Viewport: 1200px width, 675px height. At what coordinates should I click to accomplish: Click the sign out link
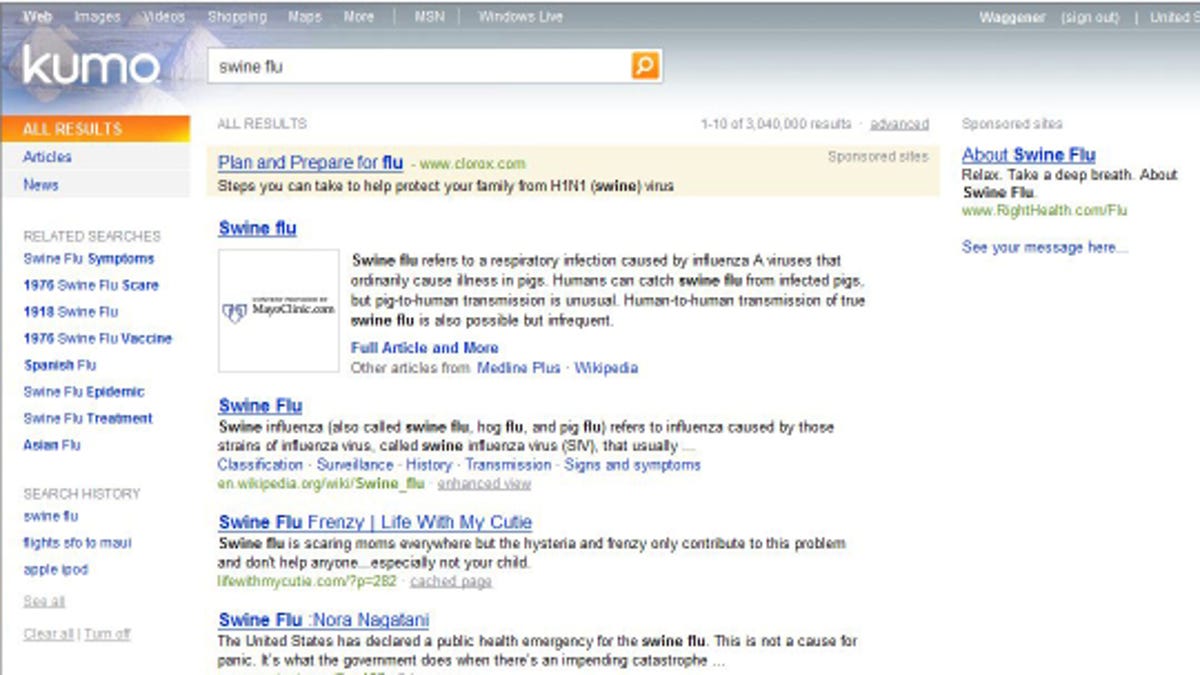1089,18
